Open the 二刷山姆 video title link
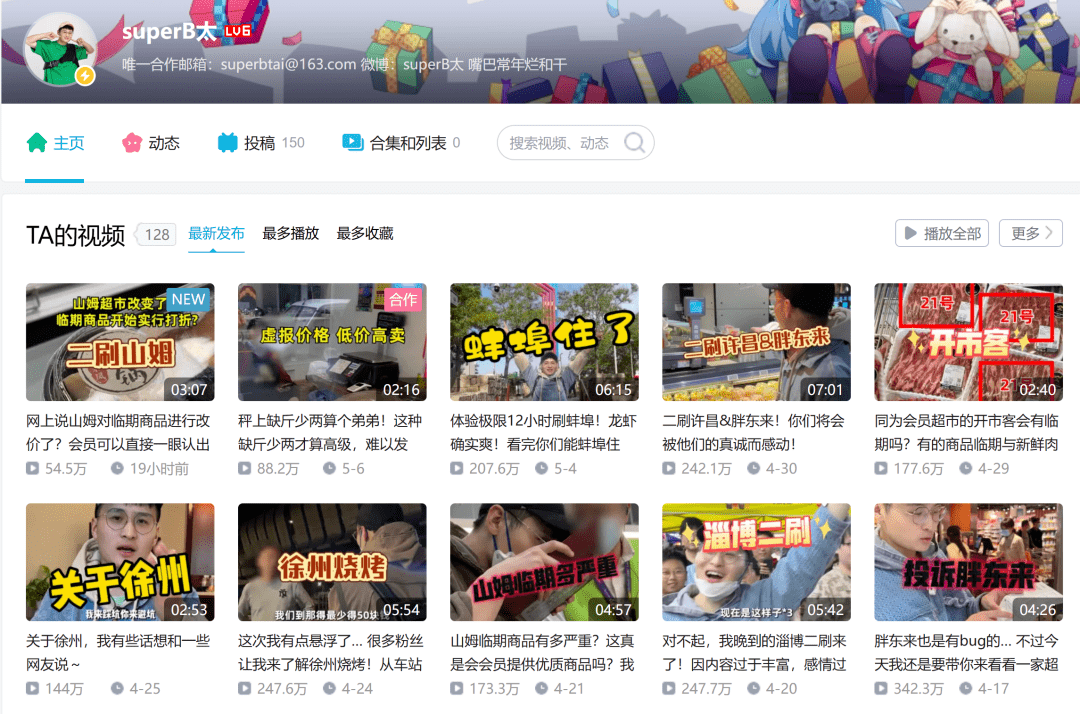Screen dimensions: 1080x714 tap(118, 431)
